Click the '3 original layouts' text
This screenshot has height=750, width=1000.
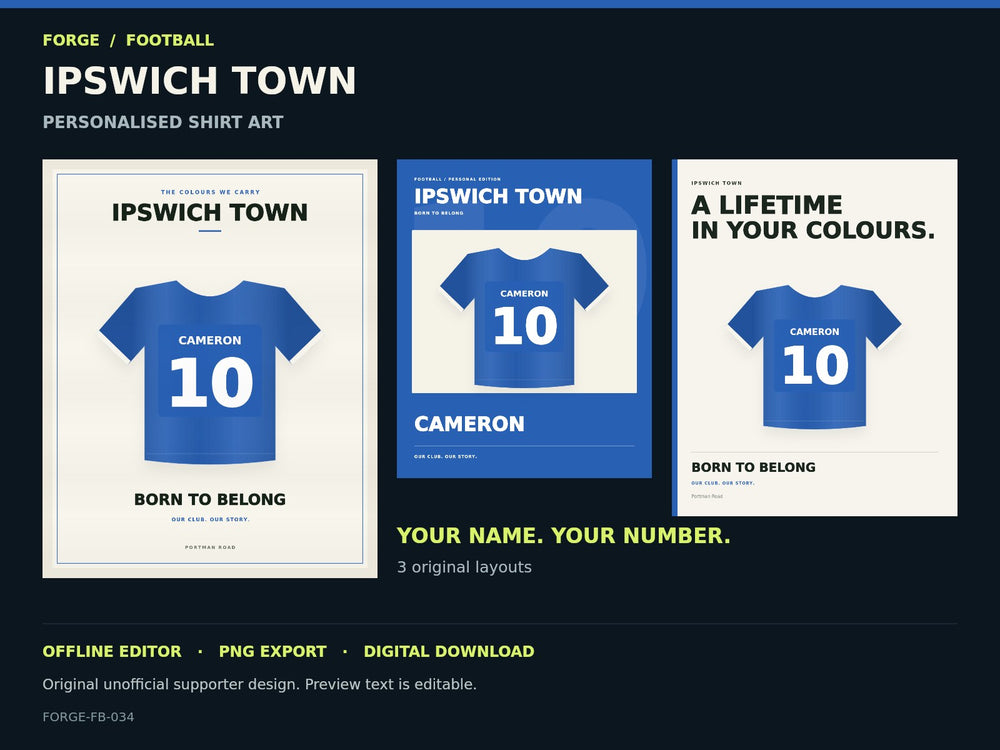464,567
